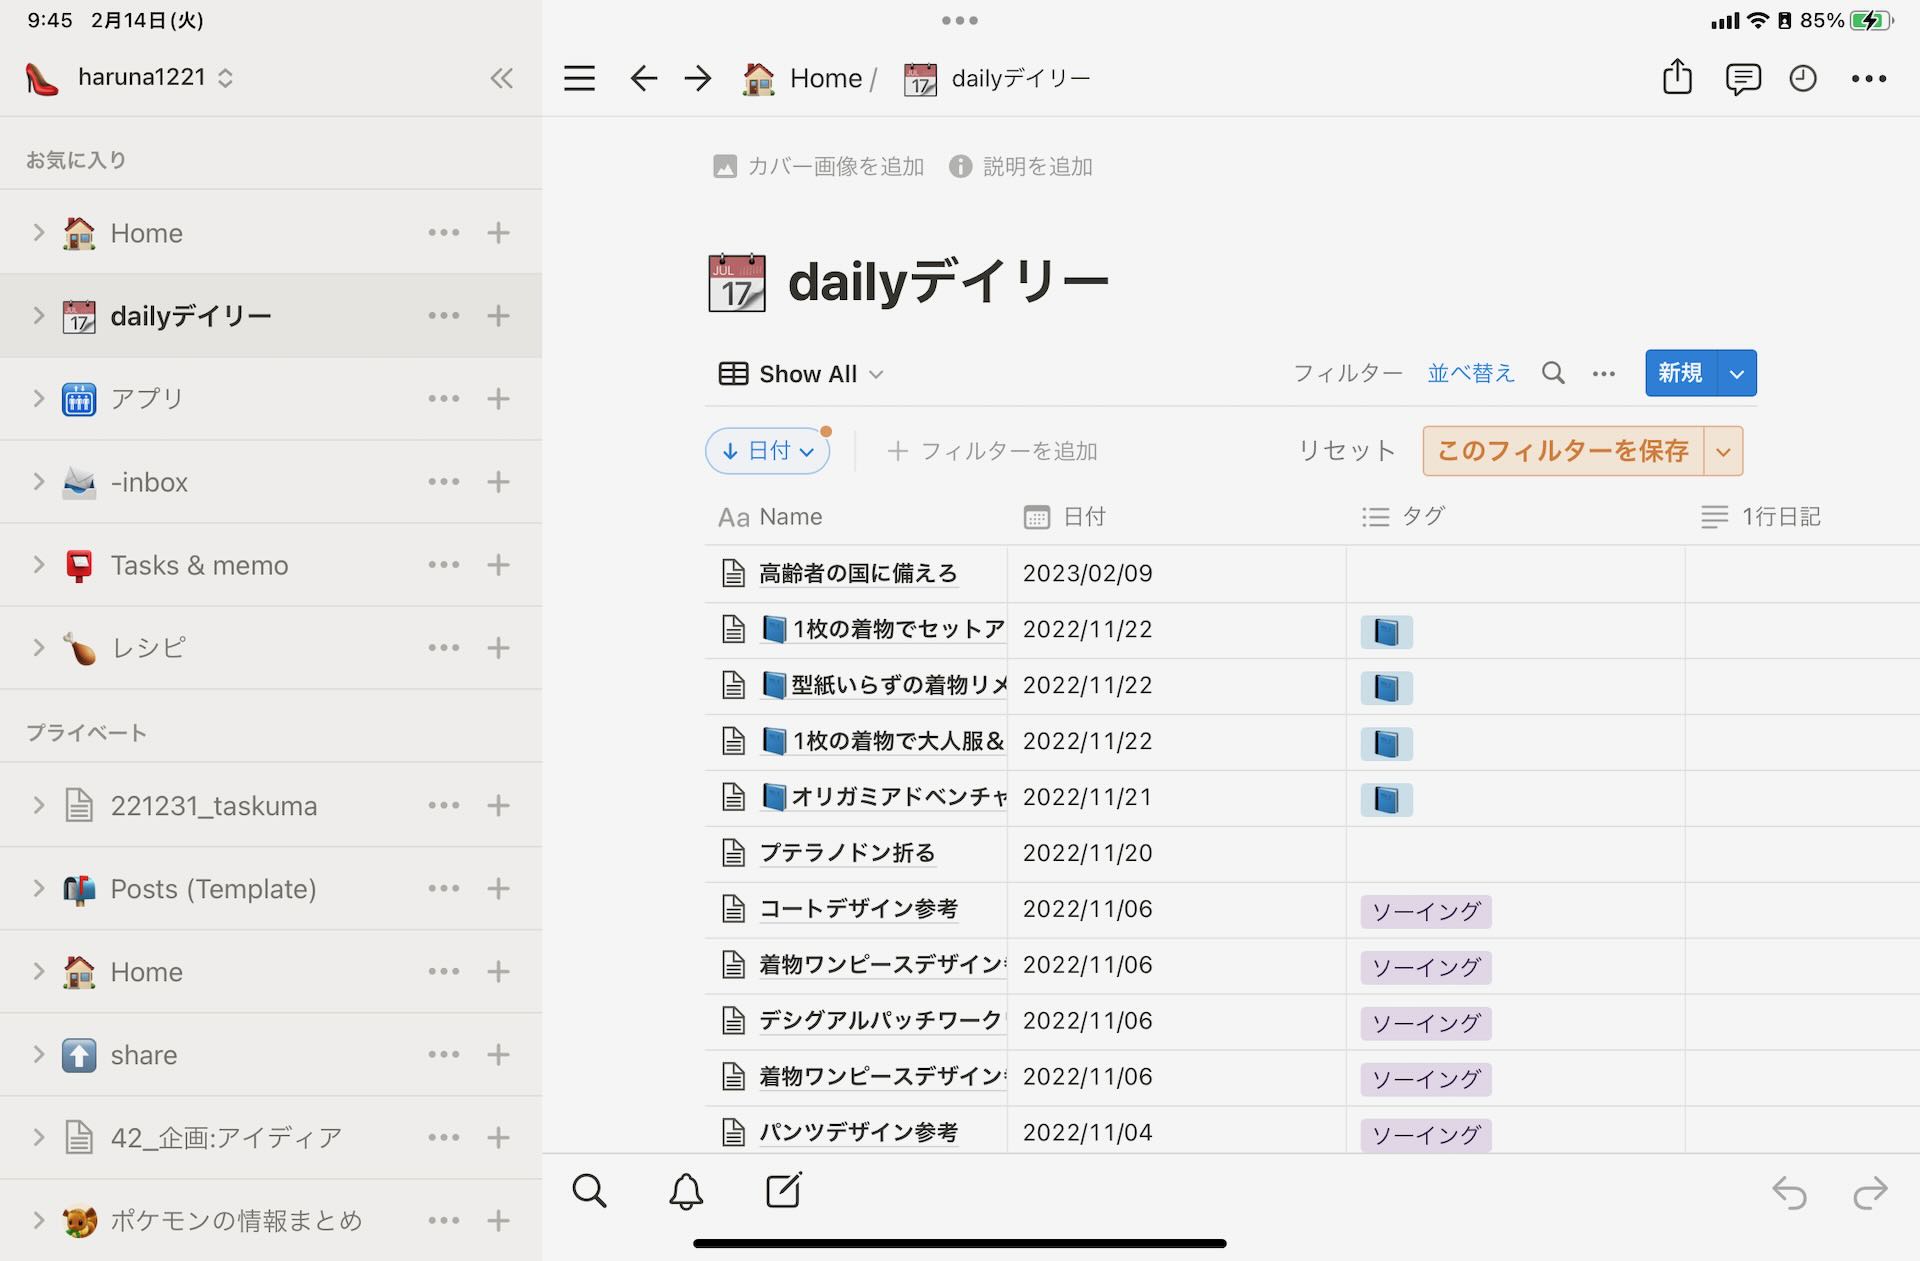The height and width of the screenshot is (1261, 1920).
Task: Click the タグ column header
Action: 1403,517
